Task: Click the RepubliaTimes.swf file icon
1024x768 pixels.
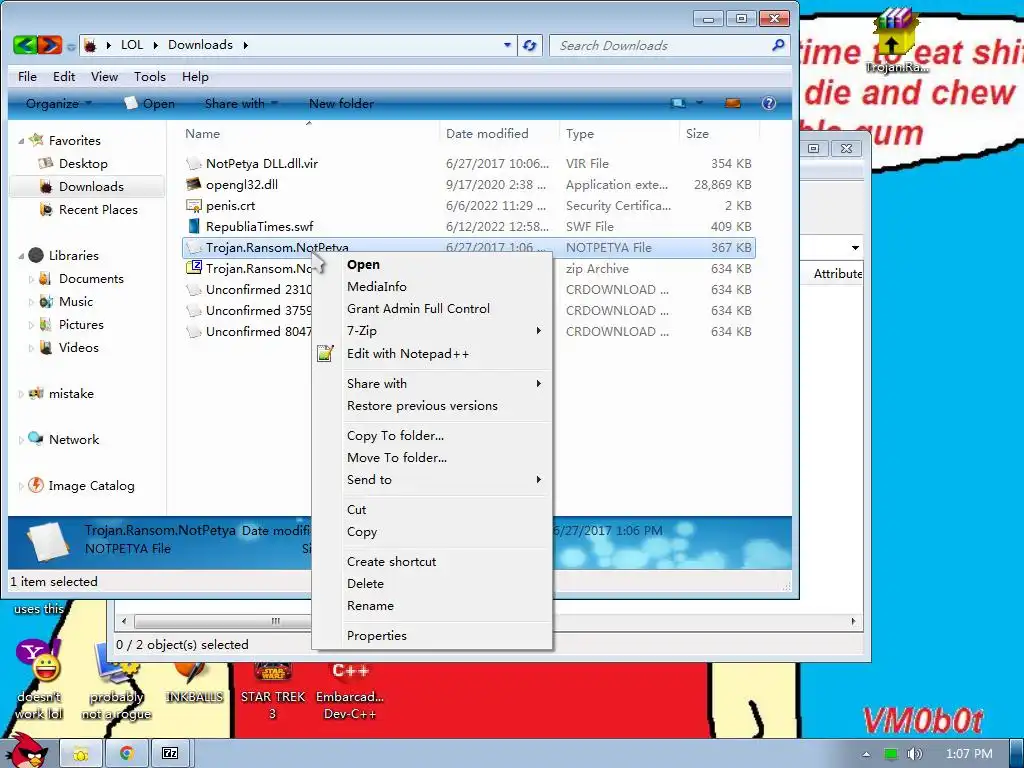Action: pos(193,227)
